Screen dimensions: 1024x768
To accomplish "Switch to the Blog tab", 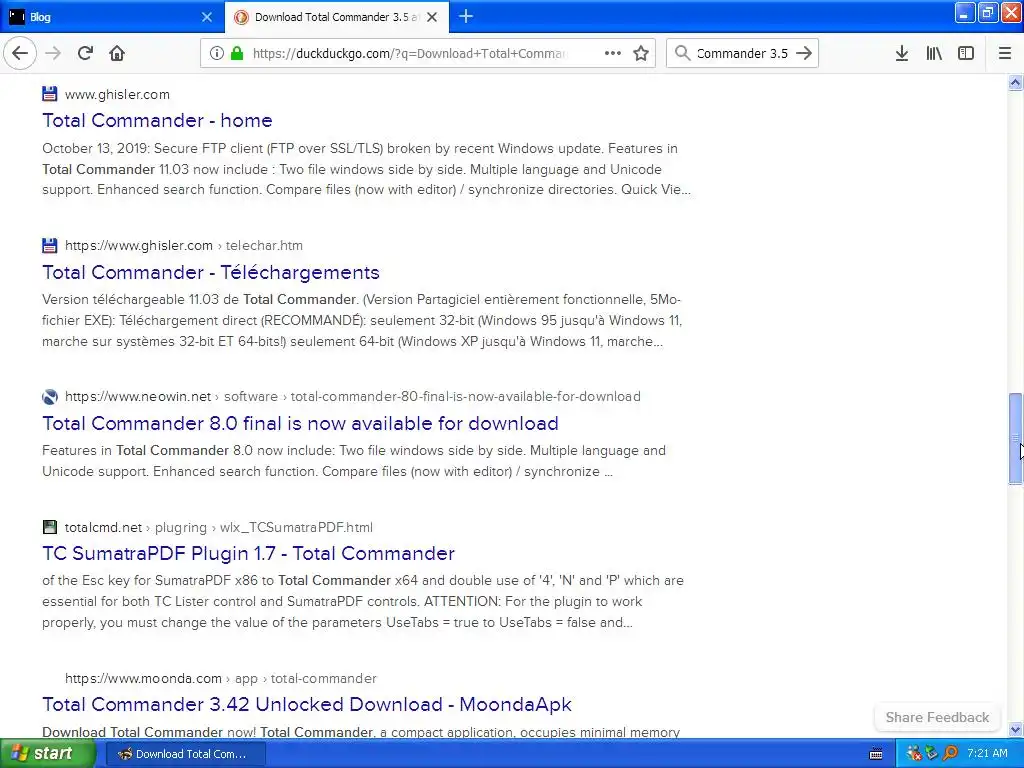I will (x=112, y=17).
